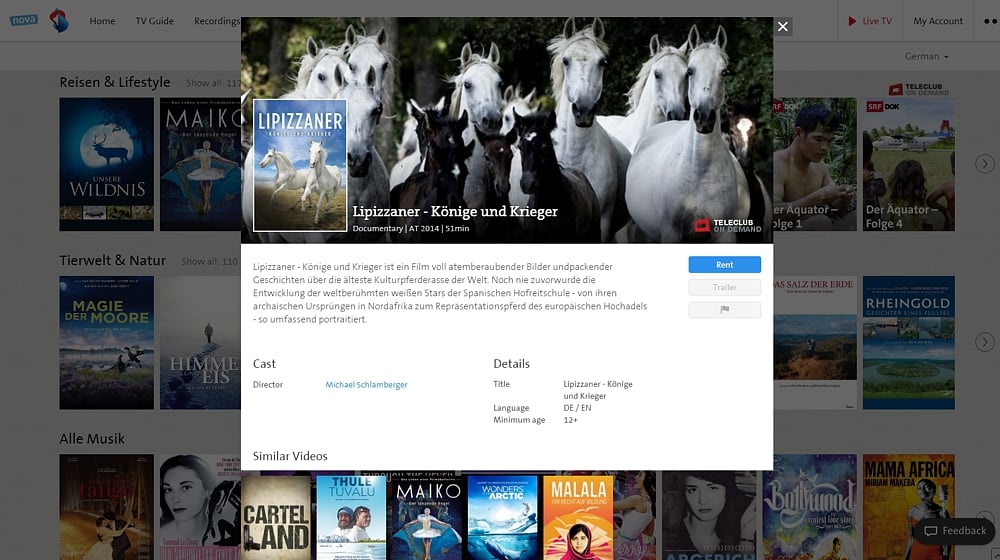Screen dimensions: 1000x560
Task: Click next arrow of Tierwelt & Natur row
Action: 985,343
